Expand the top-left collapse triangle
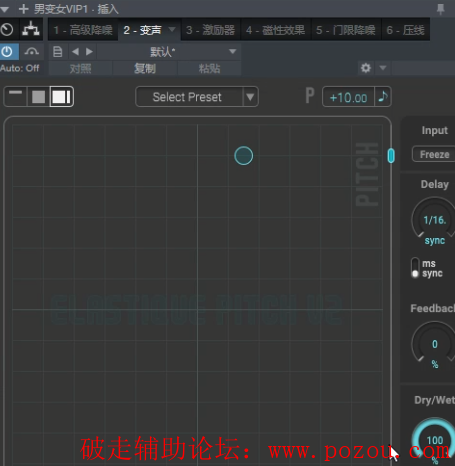Image resolution: width=455 pixels, height=466 pixels. point(4,9)
